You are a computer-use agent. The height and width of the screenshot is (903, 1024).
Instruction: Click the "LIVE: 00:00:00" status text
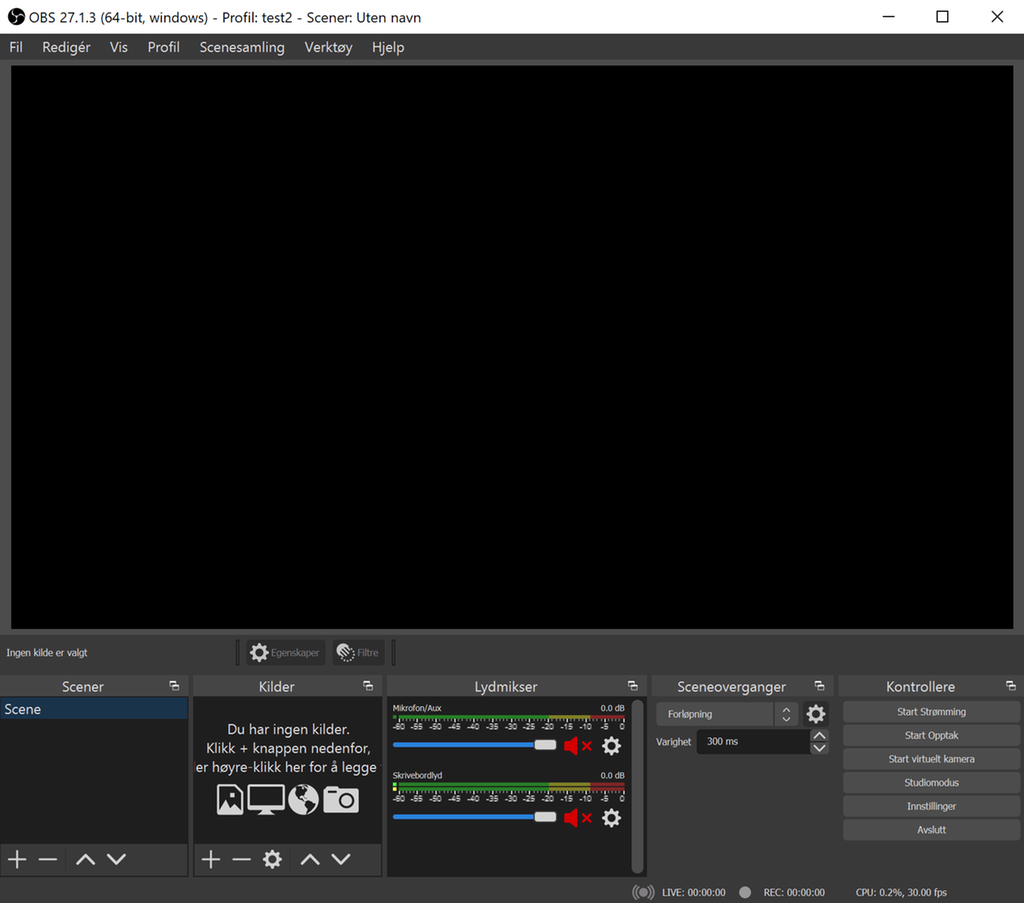point(694,893)
